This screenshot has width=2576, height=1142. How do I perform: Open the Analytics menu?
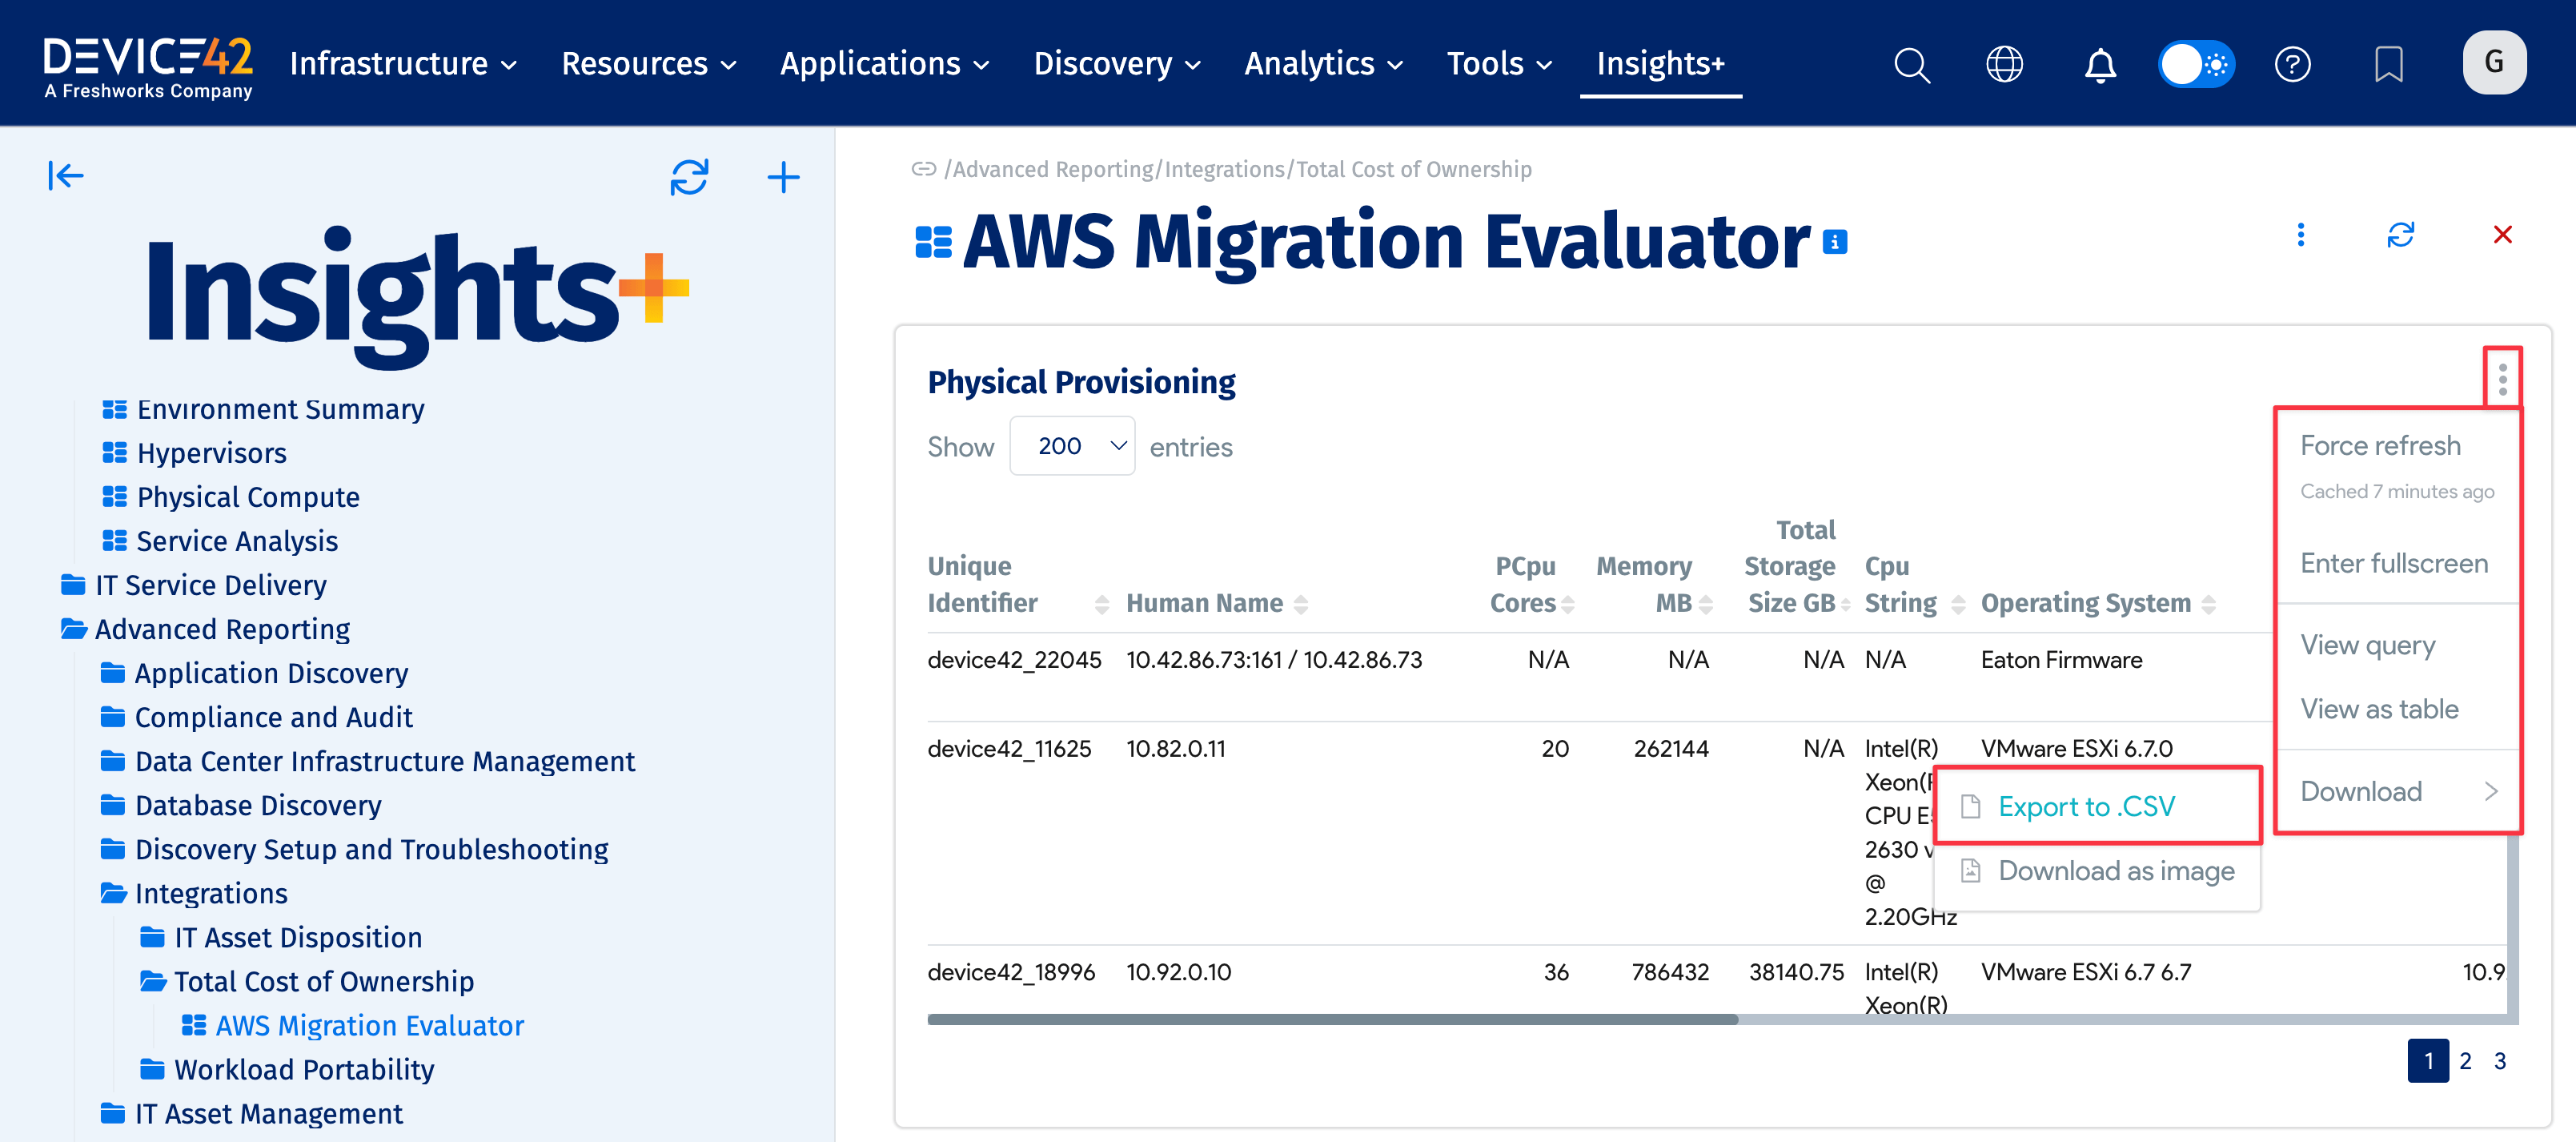(x=1324, y=64)
